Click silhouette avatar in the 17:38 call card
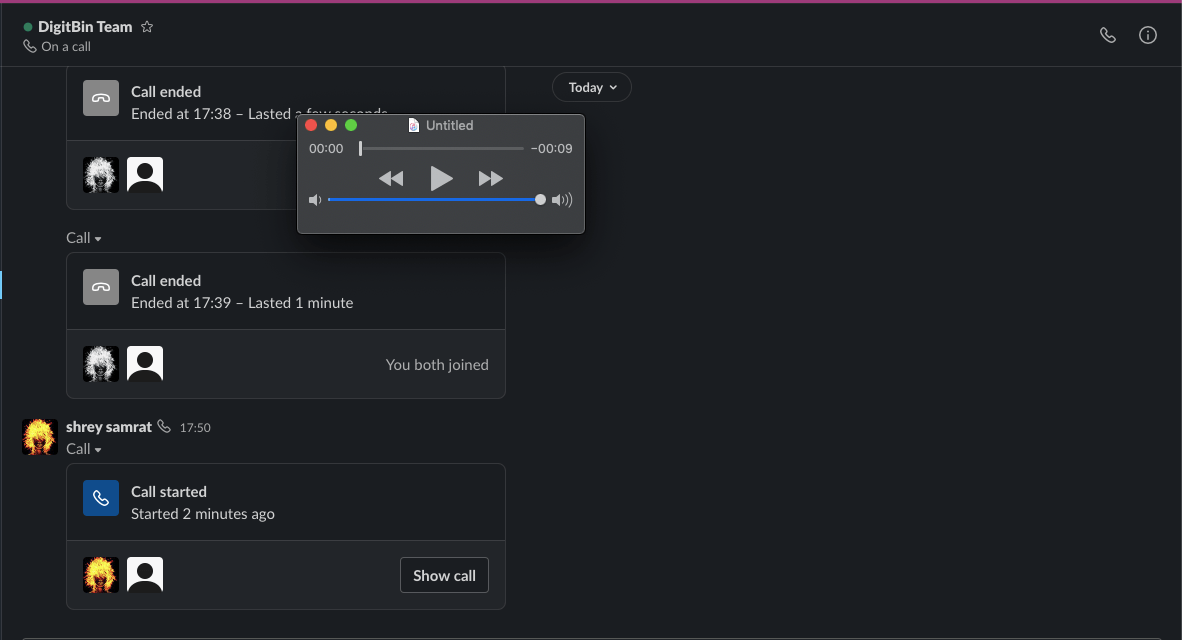 (145, 175)
